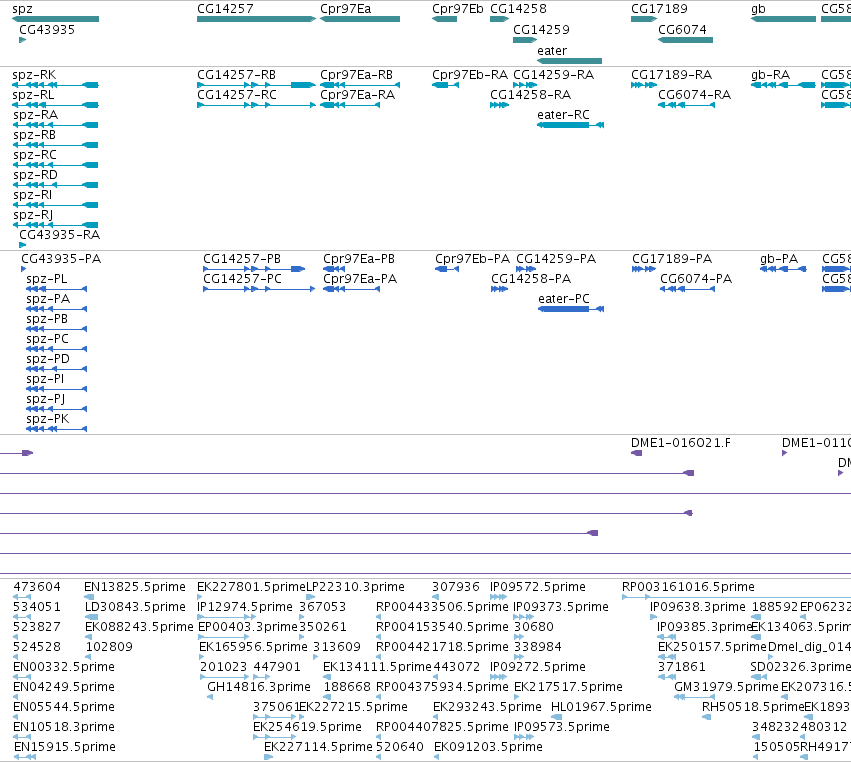Click the CG14257-RC transcript label

[x=237, y=95]
